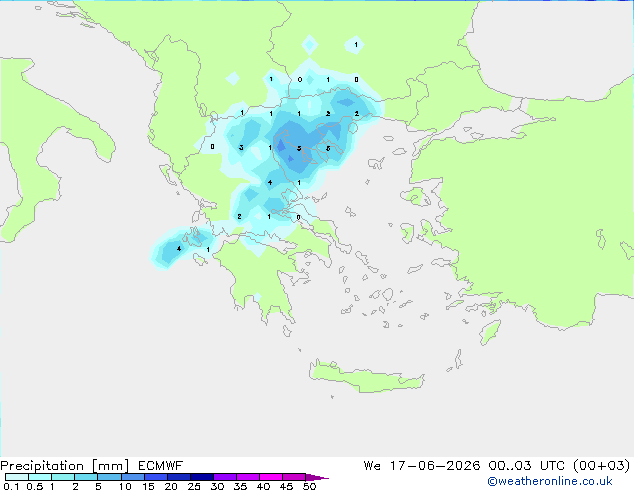Select the legend swatch between 15 and 20
The image size is (634, 490).
click(155, 477)
